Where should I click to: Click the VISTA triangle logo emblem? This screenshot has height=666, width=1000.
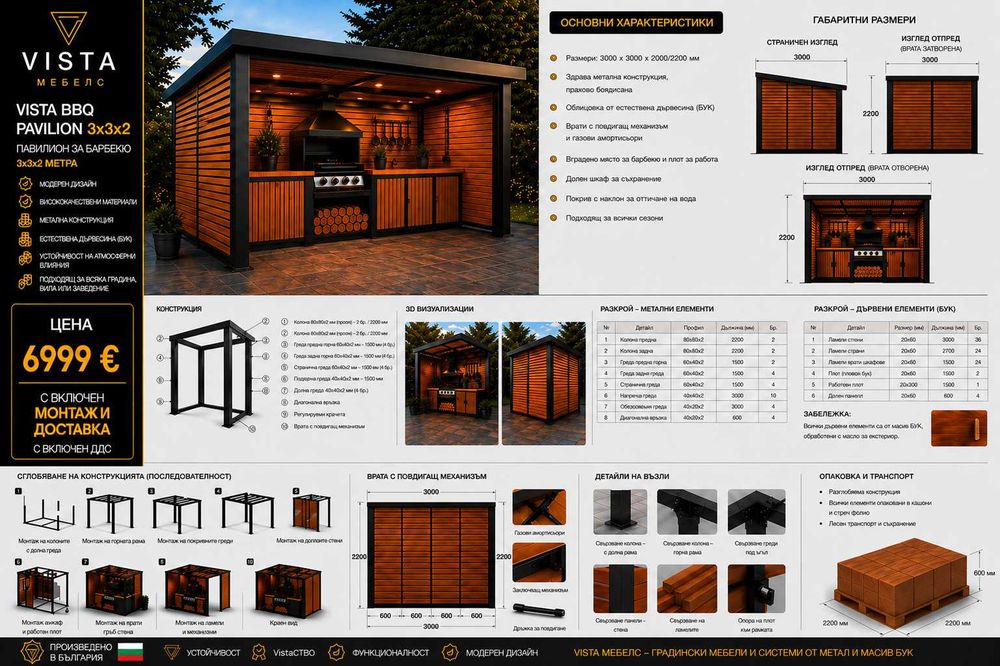coord(69,27)
